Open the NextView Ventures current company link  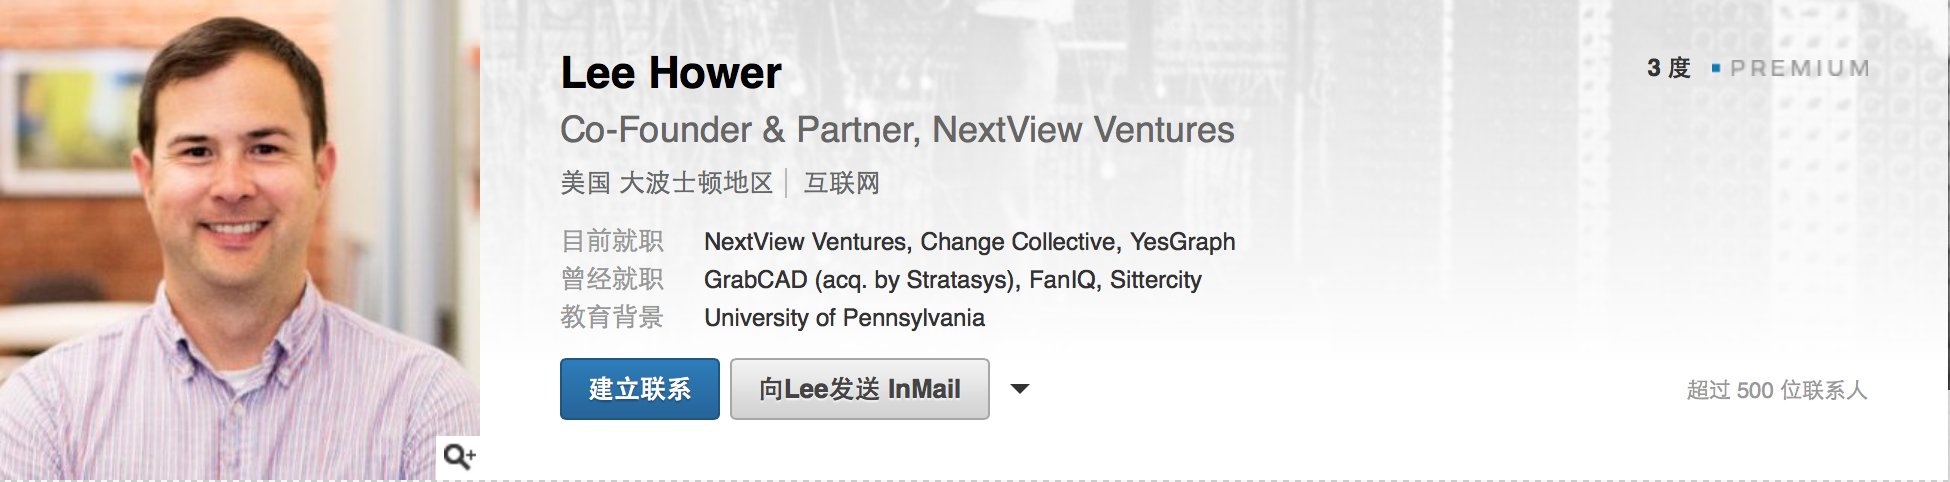coord(804,242)
